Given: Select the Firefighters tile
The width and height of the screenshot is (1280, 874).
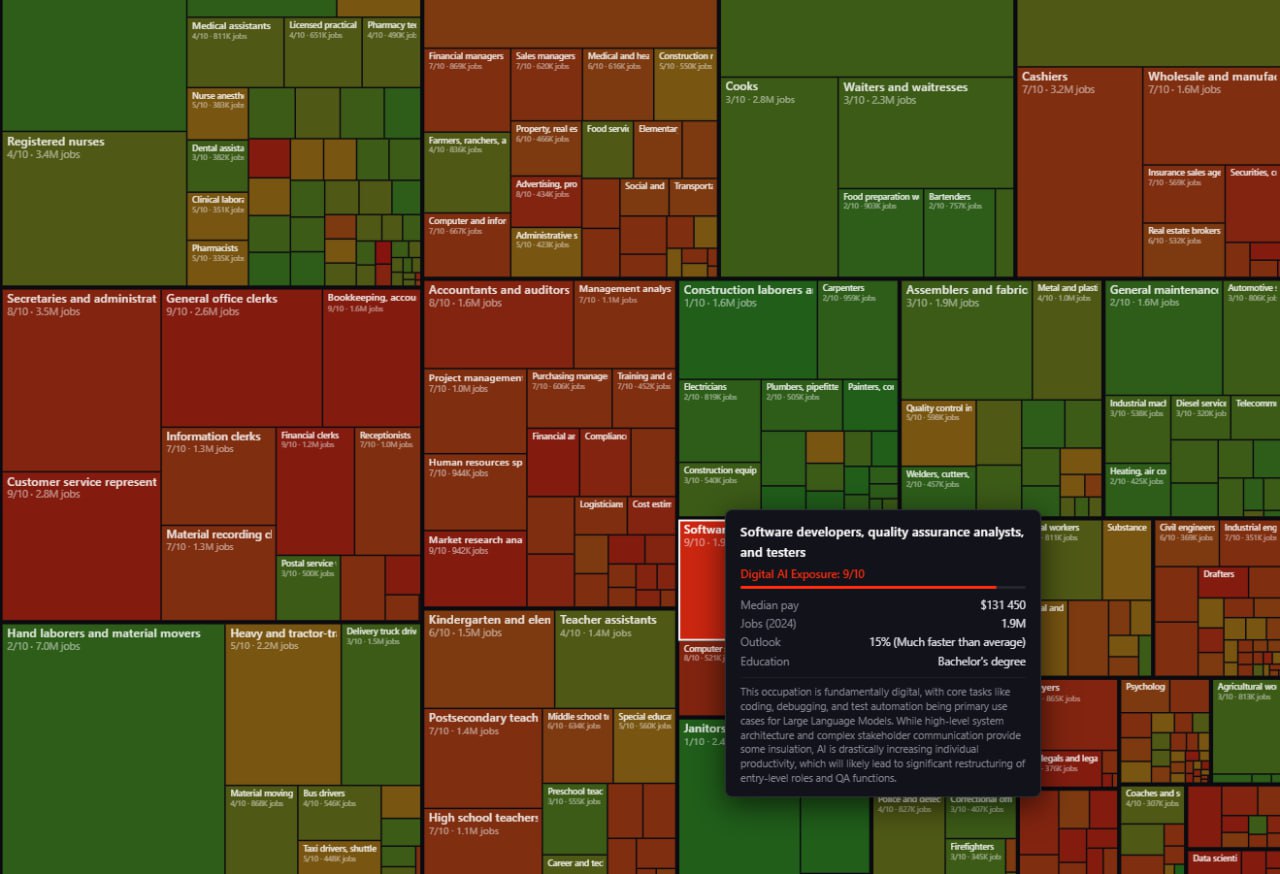Looking at the screenshot, I should 979,853.
